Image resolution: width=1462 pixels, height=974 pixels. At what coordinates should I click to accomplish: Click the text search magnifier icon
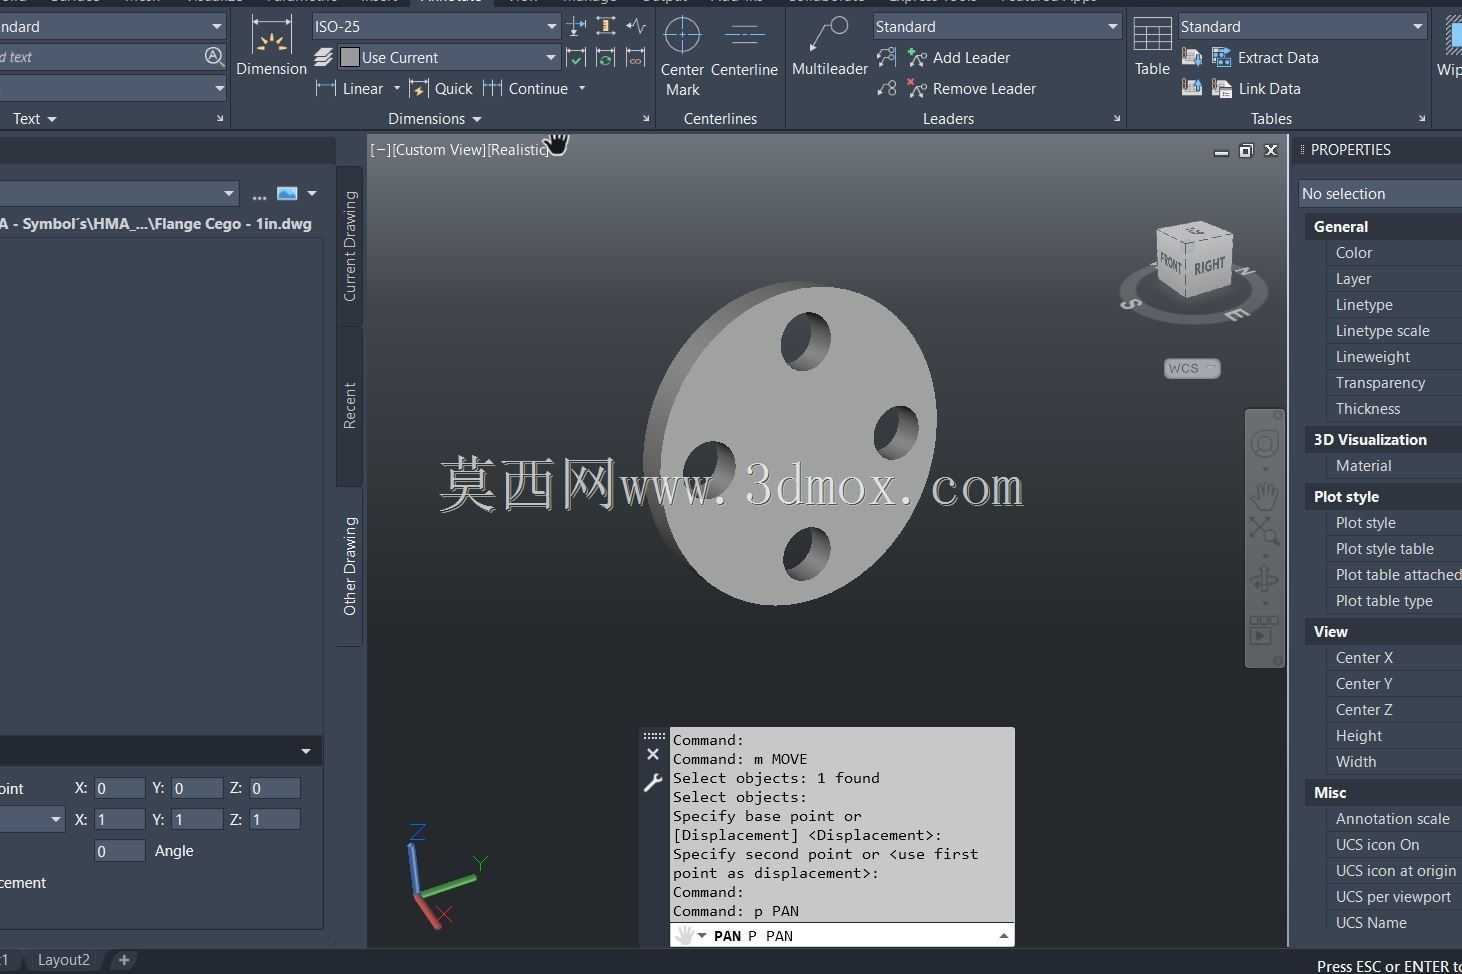click(213, 57)
